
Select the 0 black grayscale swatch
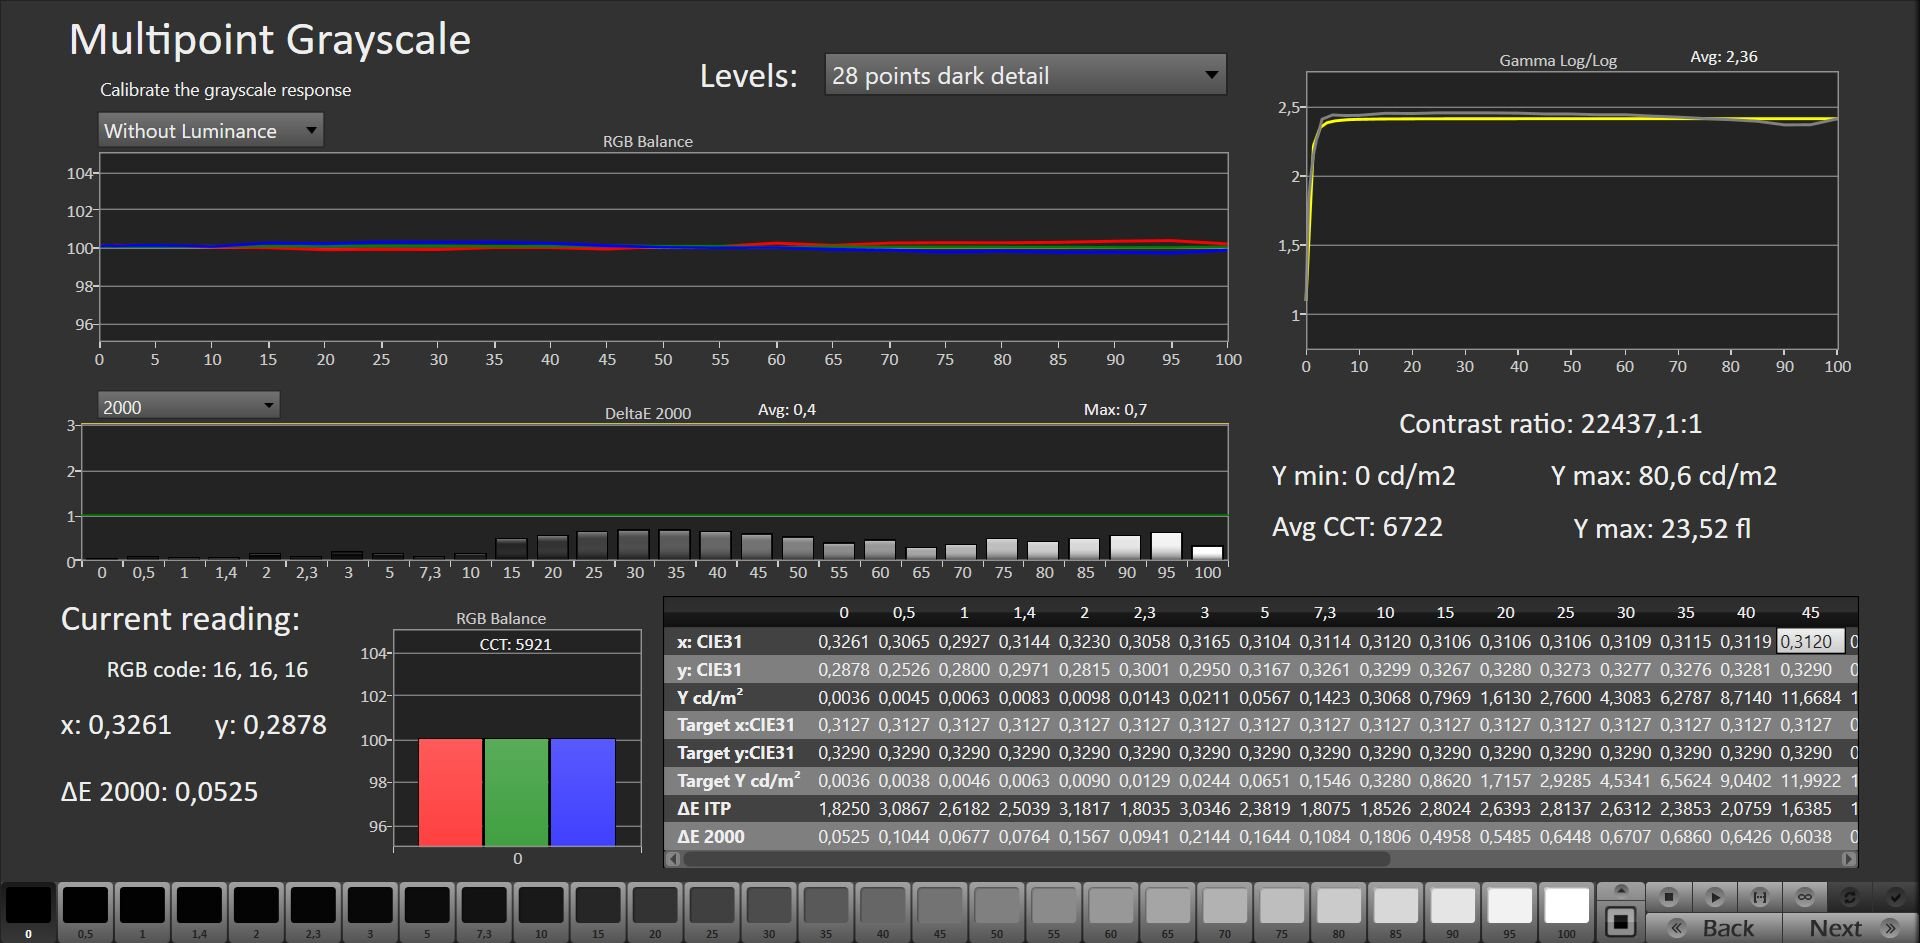(28, 906)
